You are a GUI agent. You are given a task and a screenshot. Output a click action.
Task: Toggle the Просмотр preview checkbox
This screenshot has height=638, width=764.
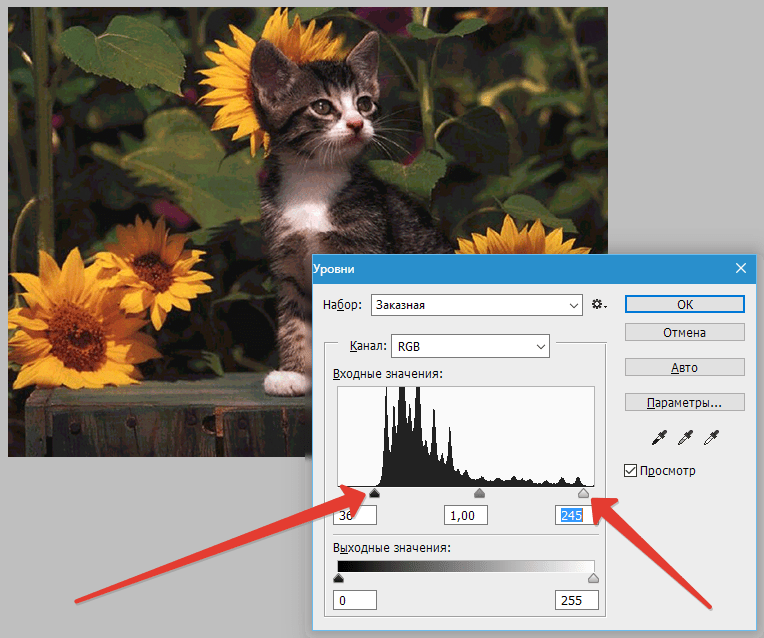coord(630,470)
